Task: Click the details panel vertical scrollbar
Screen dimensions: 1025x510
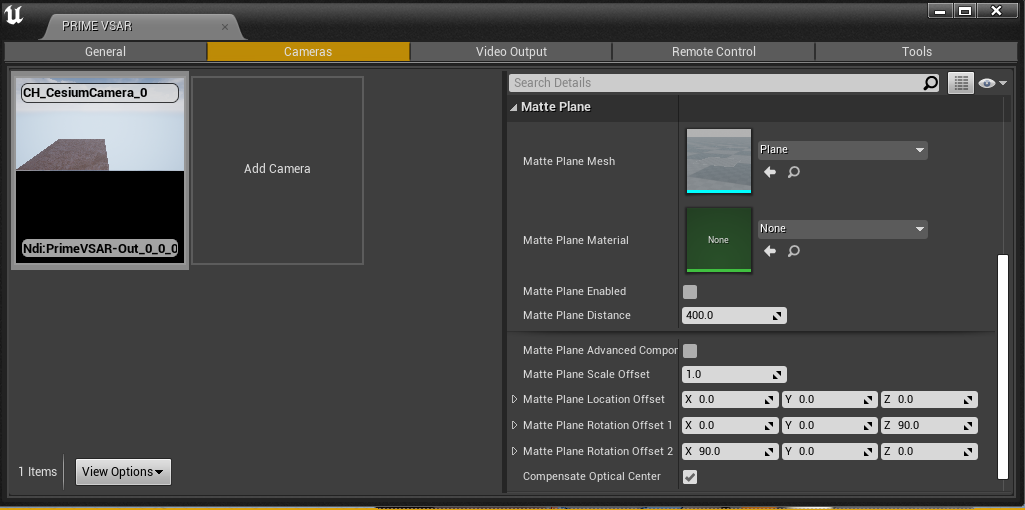Action: tap(1002, 366)
